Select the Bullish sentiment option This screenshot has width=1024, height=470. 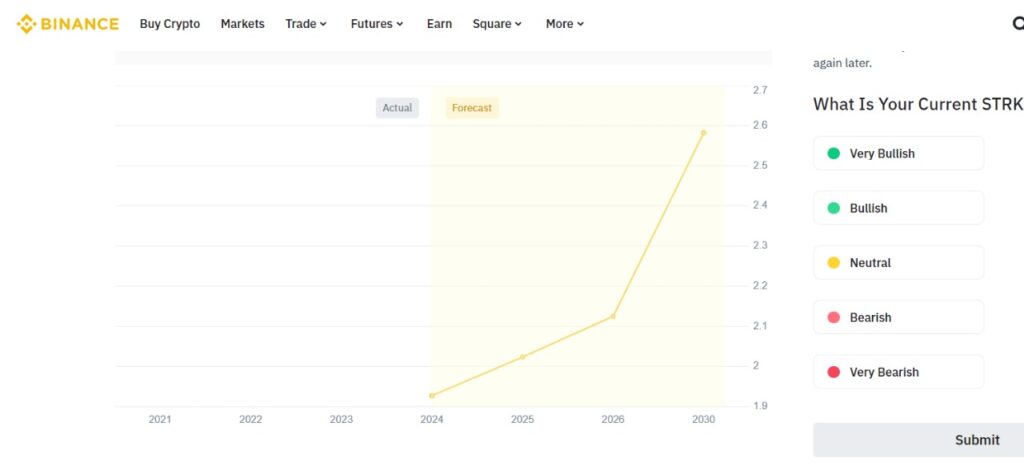tap(898, 208)
